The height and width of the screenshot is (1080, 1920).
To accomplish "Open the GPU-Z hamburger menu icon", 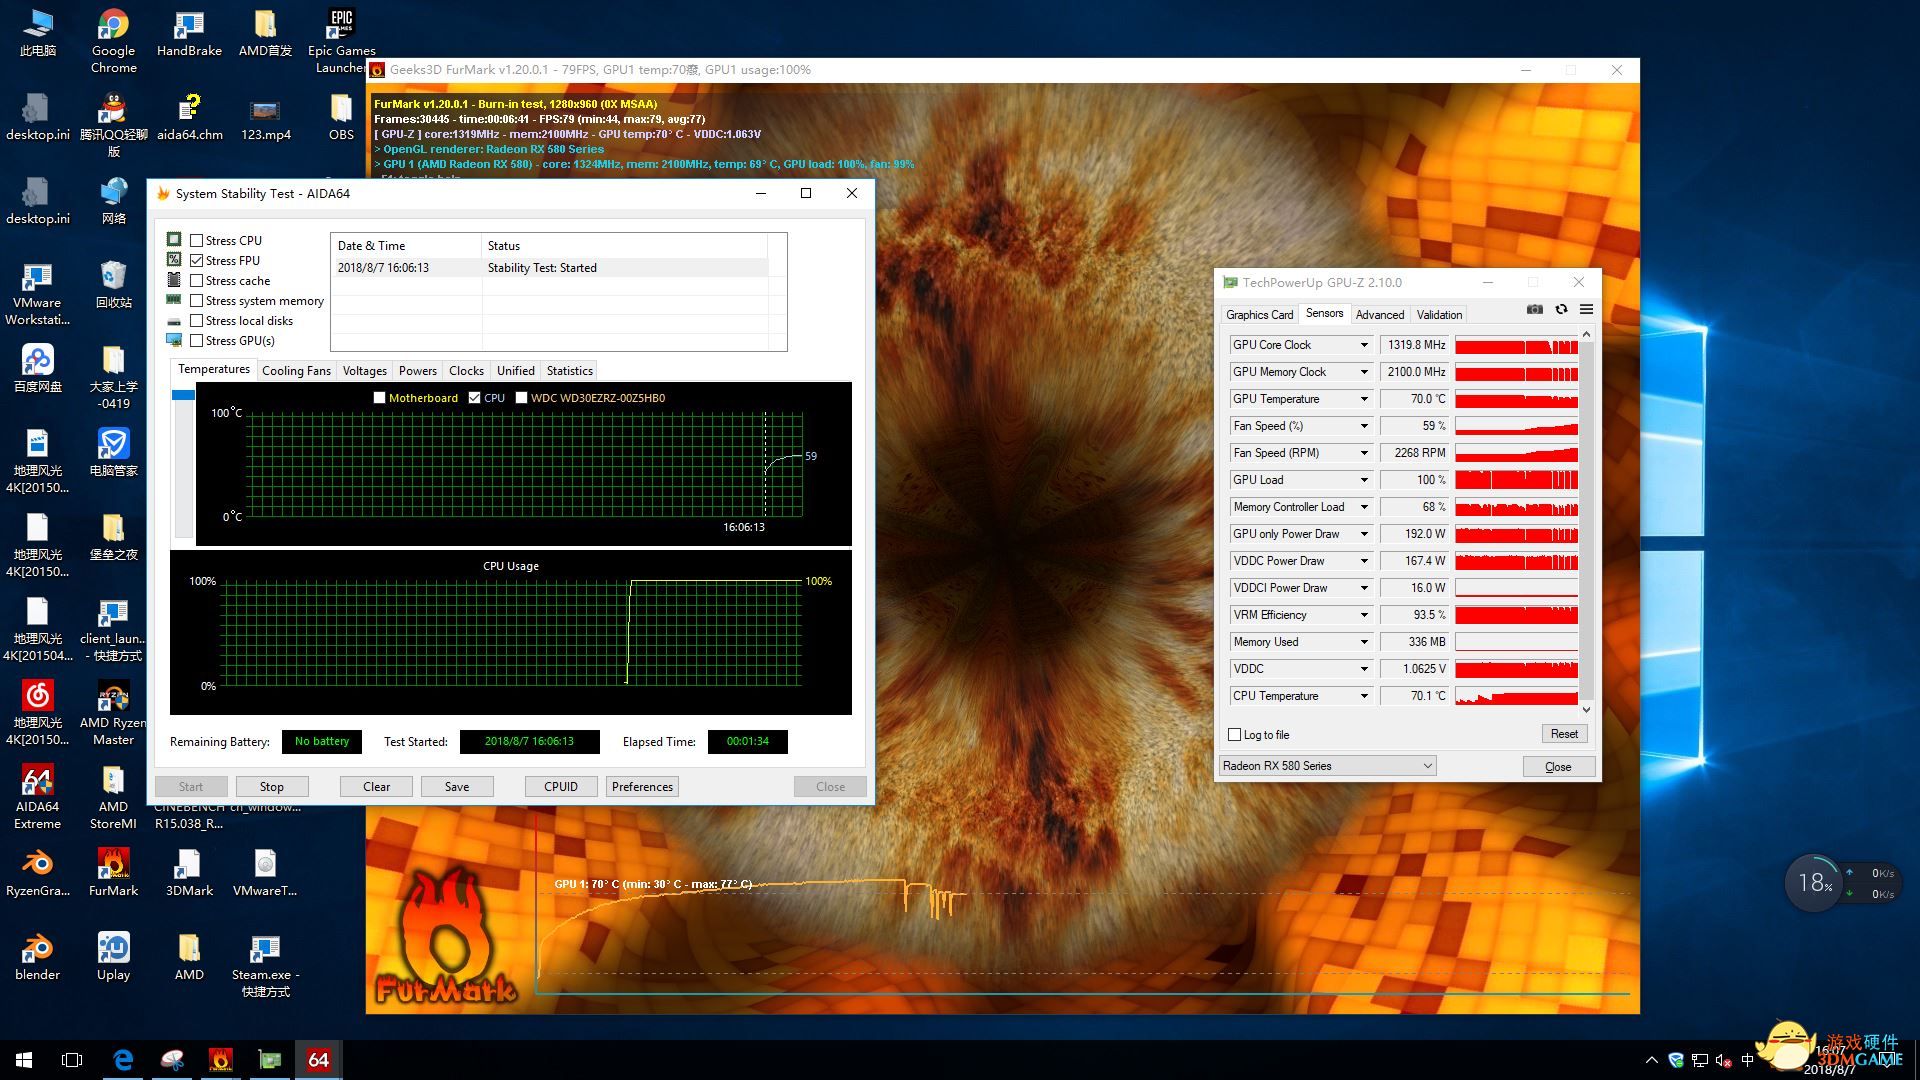I will tap(1586, 310).
